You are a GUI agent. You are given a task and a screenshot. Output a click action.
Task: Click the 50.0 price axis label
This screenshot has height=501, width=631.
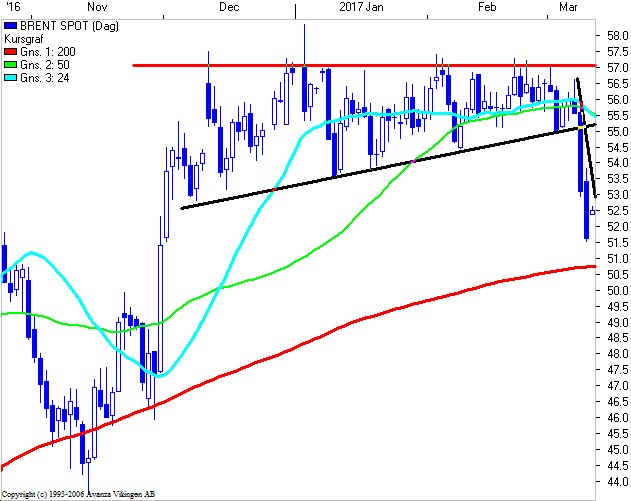[x=617, y=290]
